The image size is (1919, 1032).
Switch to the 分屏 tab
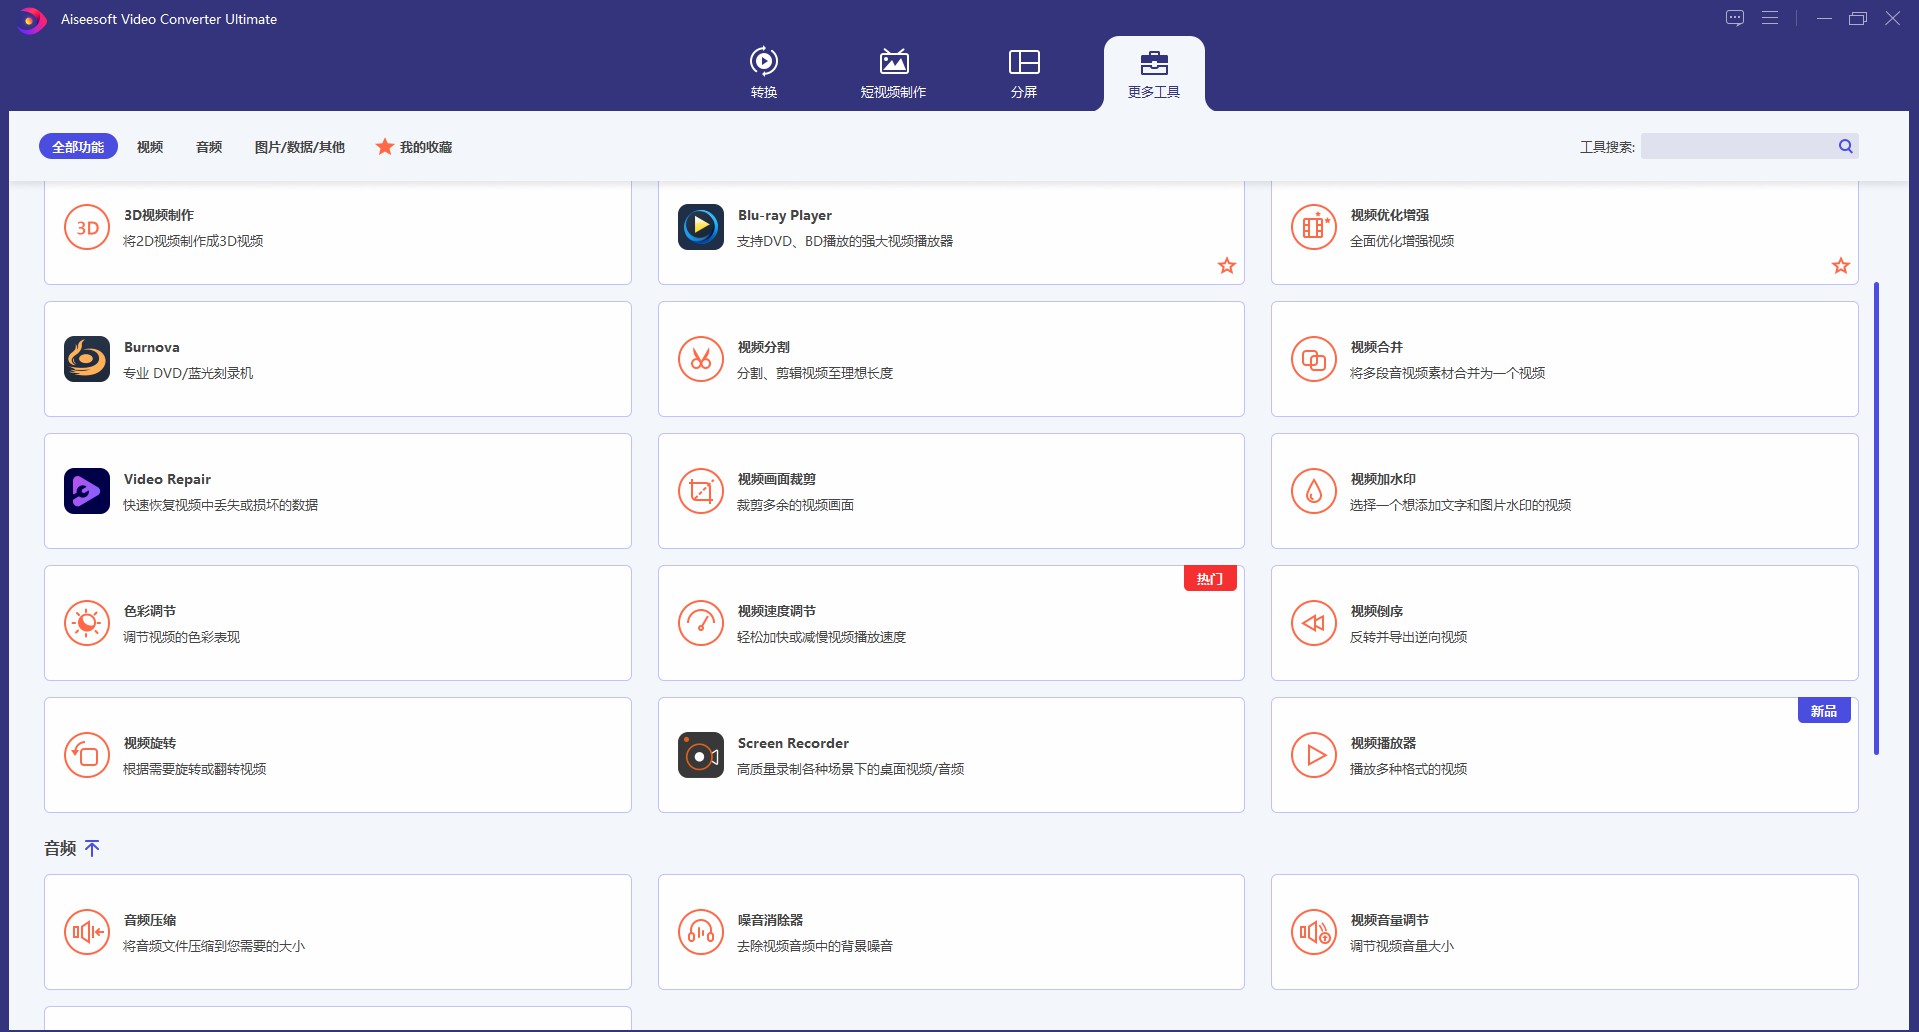1024,72
